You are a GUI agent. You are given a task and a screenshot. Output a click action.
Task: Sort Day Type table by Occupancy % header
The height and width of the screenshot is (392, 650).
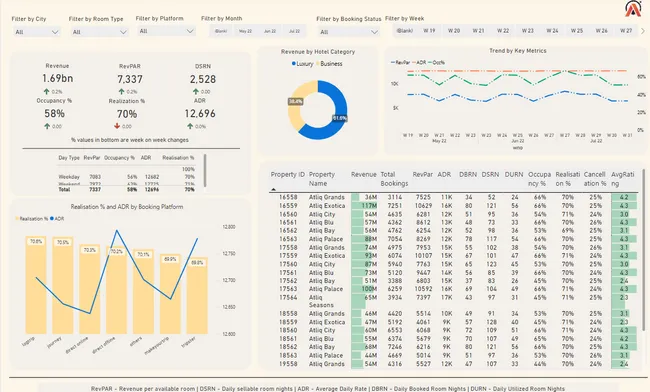click(119, 158)
